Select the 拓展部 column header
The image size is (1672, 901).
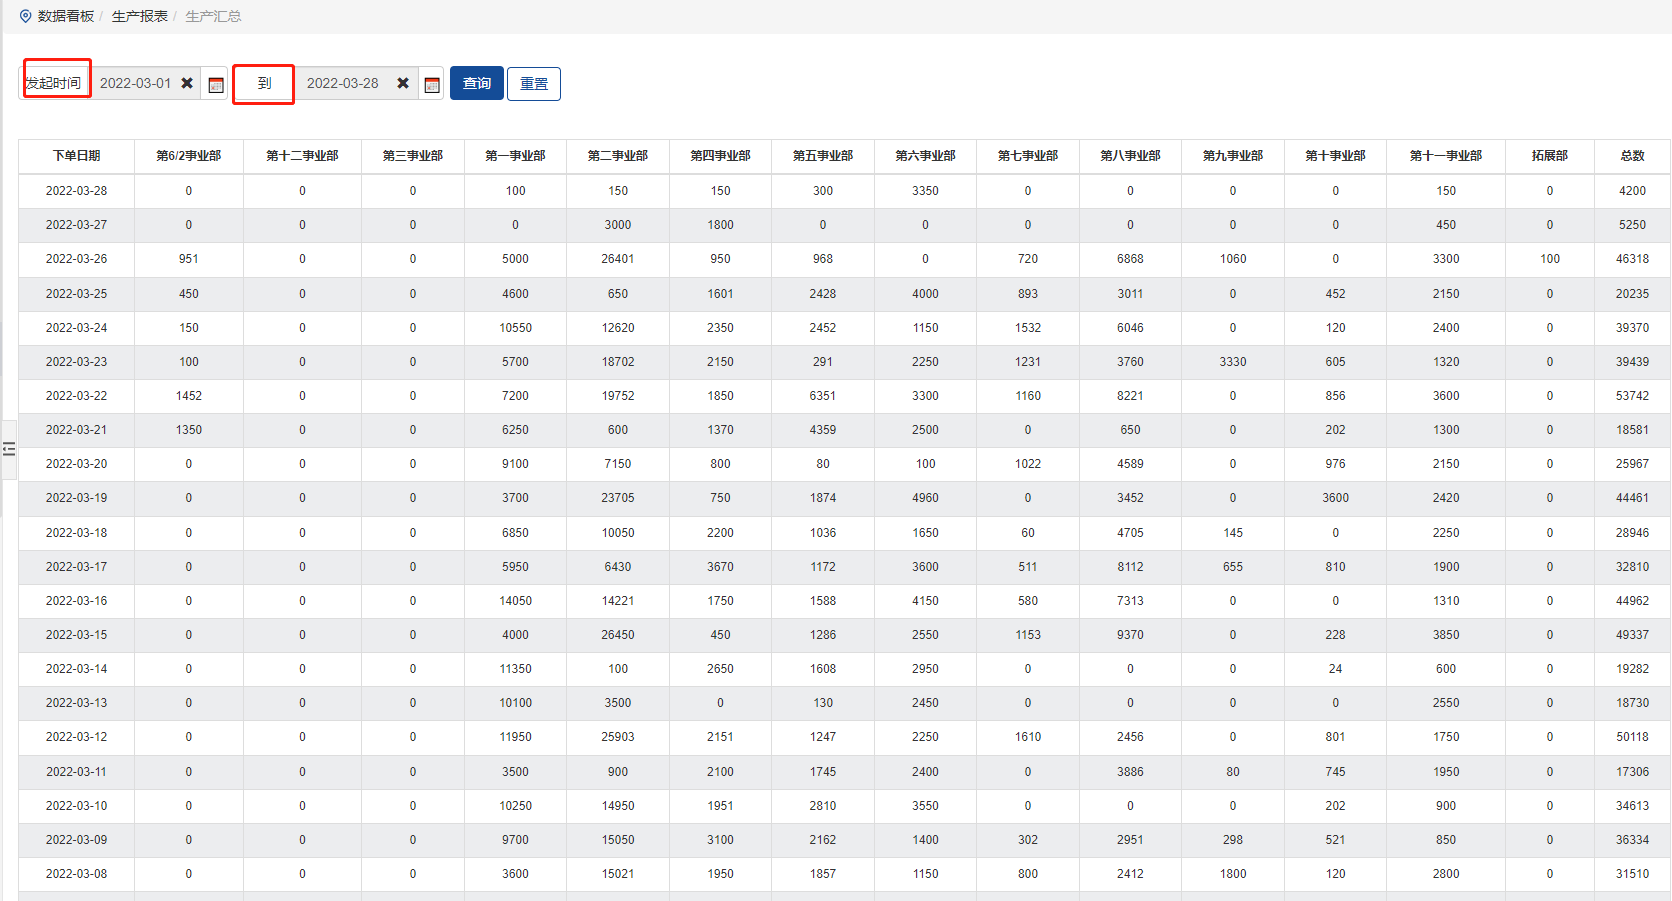coord(1549,156)
